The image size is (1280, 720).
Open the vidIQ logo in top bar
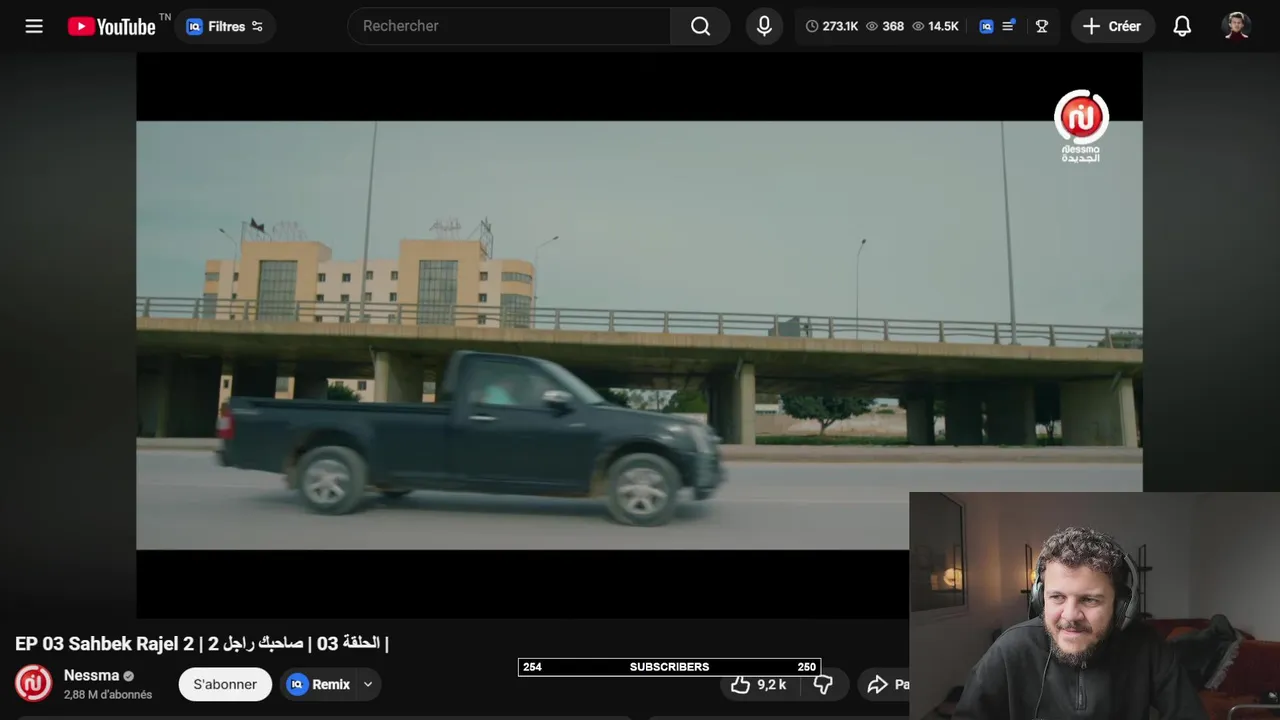click(x=986, y=26)
